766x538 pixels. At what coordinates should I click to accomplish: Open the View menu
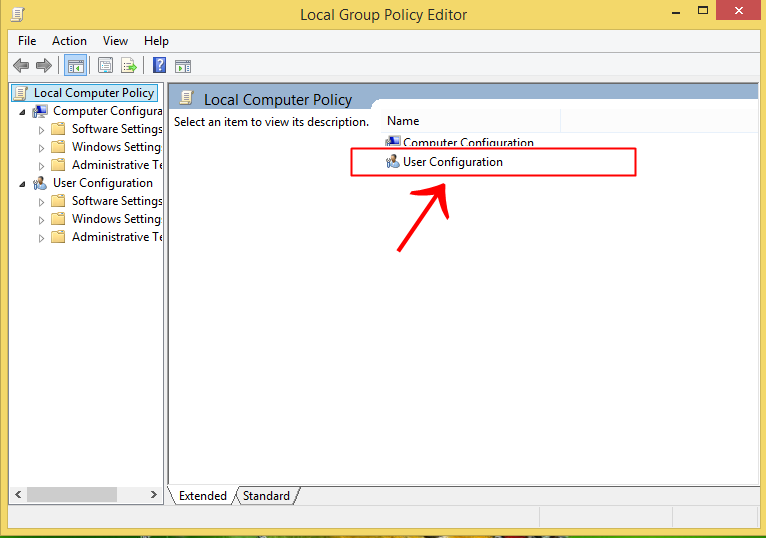tap(115, 41)
